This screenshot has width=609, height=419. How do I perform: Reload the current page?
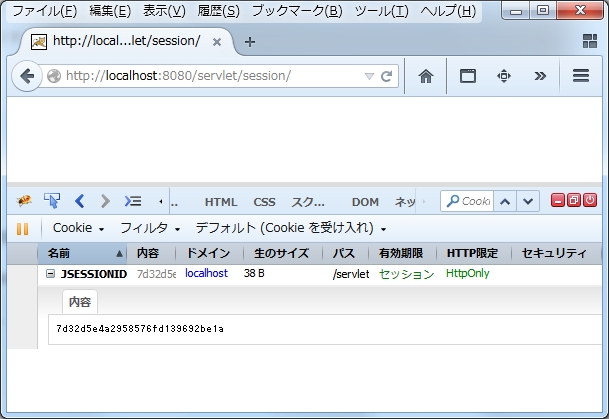coord(386,76)
